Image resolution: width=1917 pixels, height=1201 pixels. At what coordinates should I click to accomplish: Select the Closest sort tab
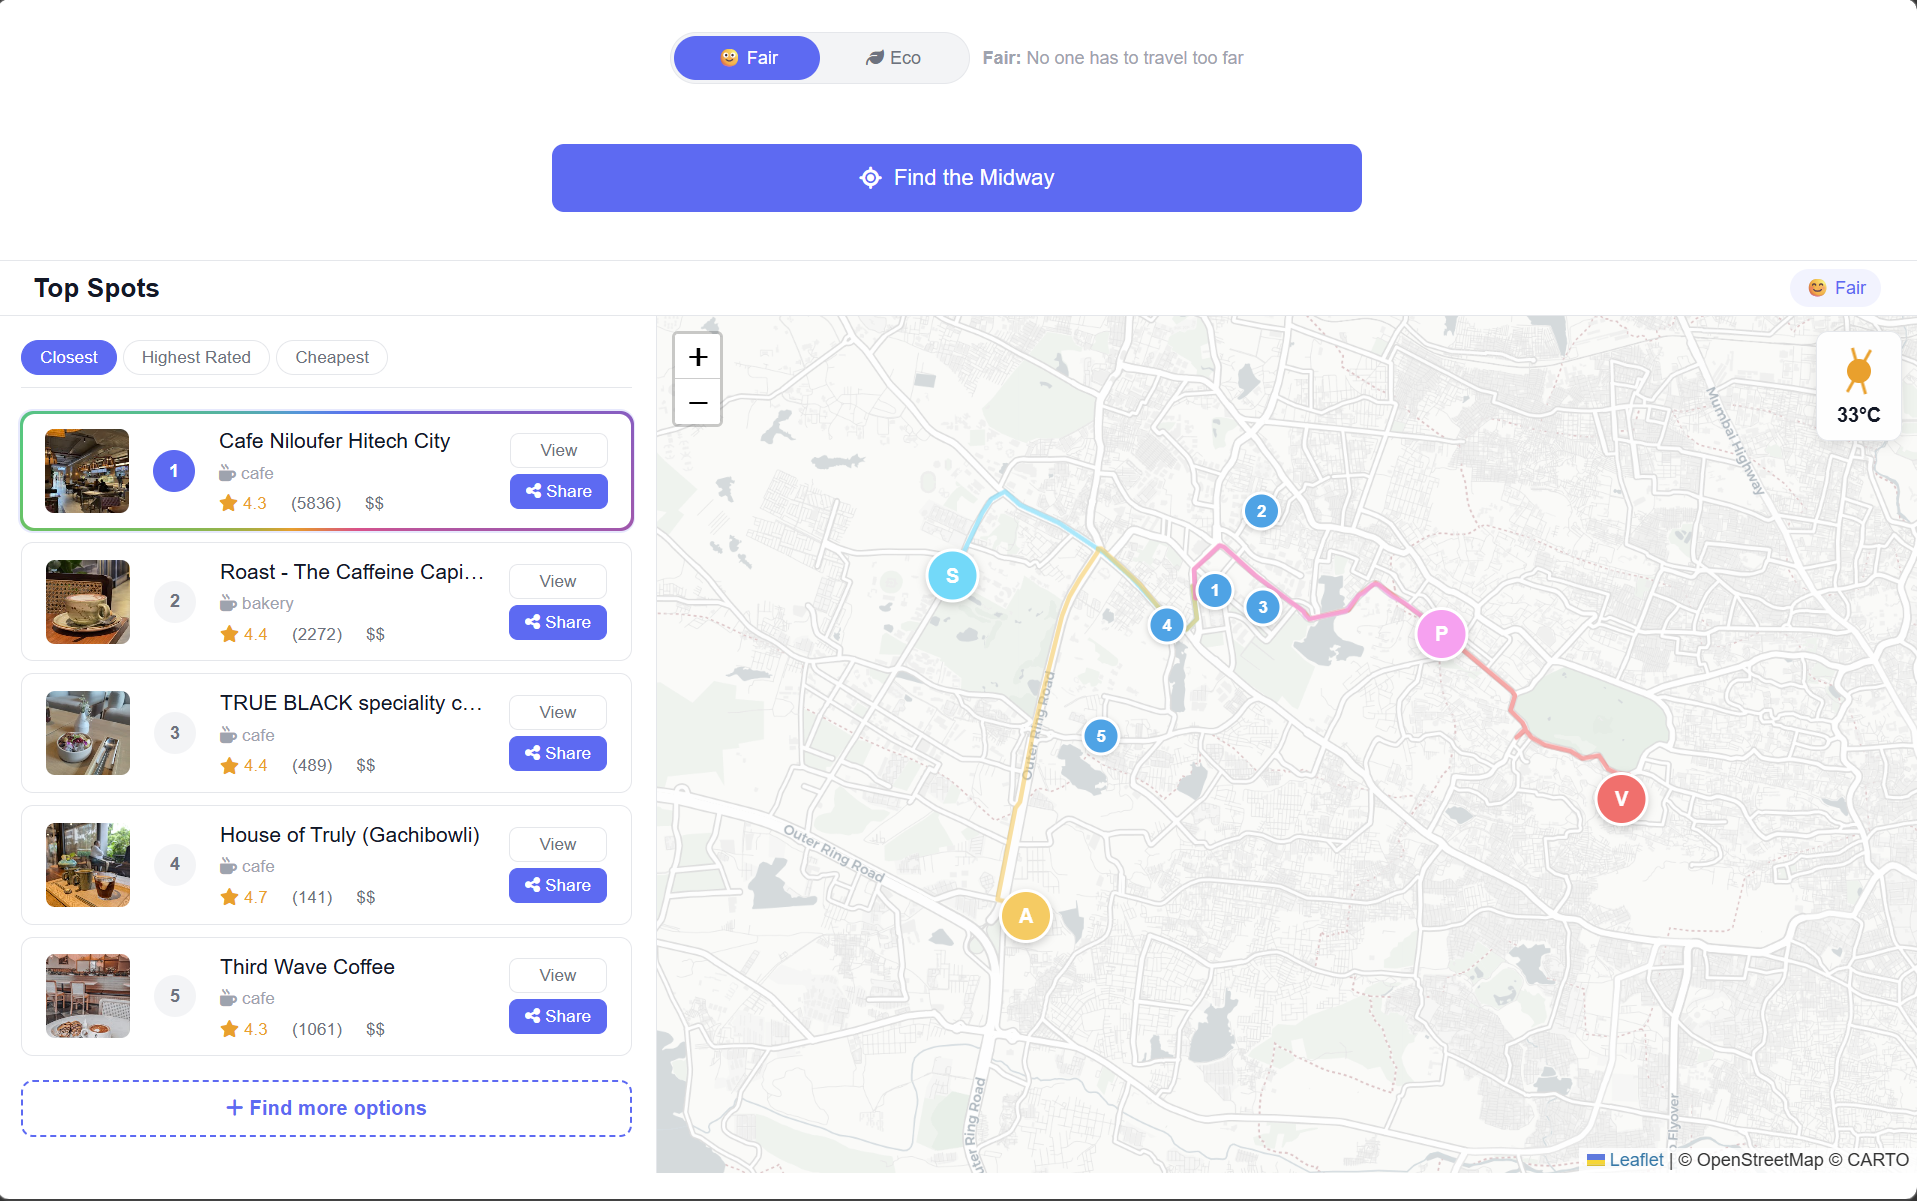(69, 357)
